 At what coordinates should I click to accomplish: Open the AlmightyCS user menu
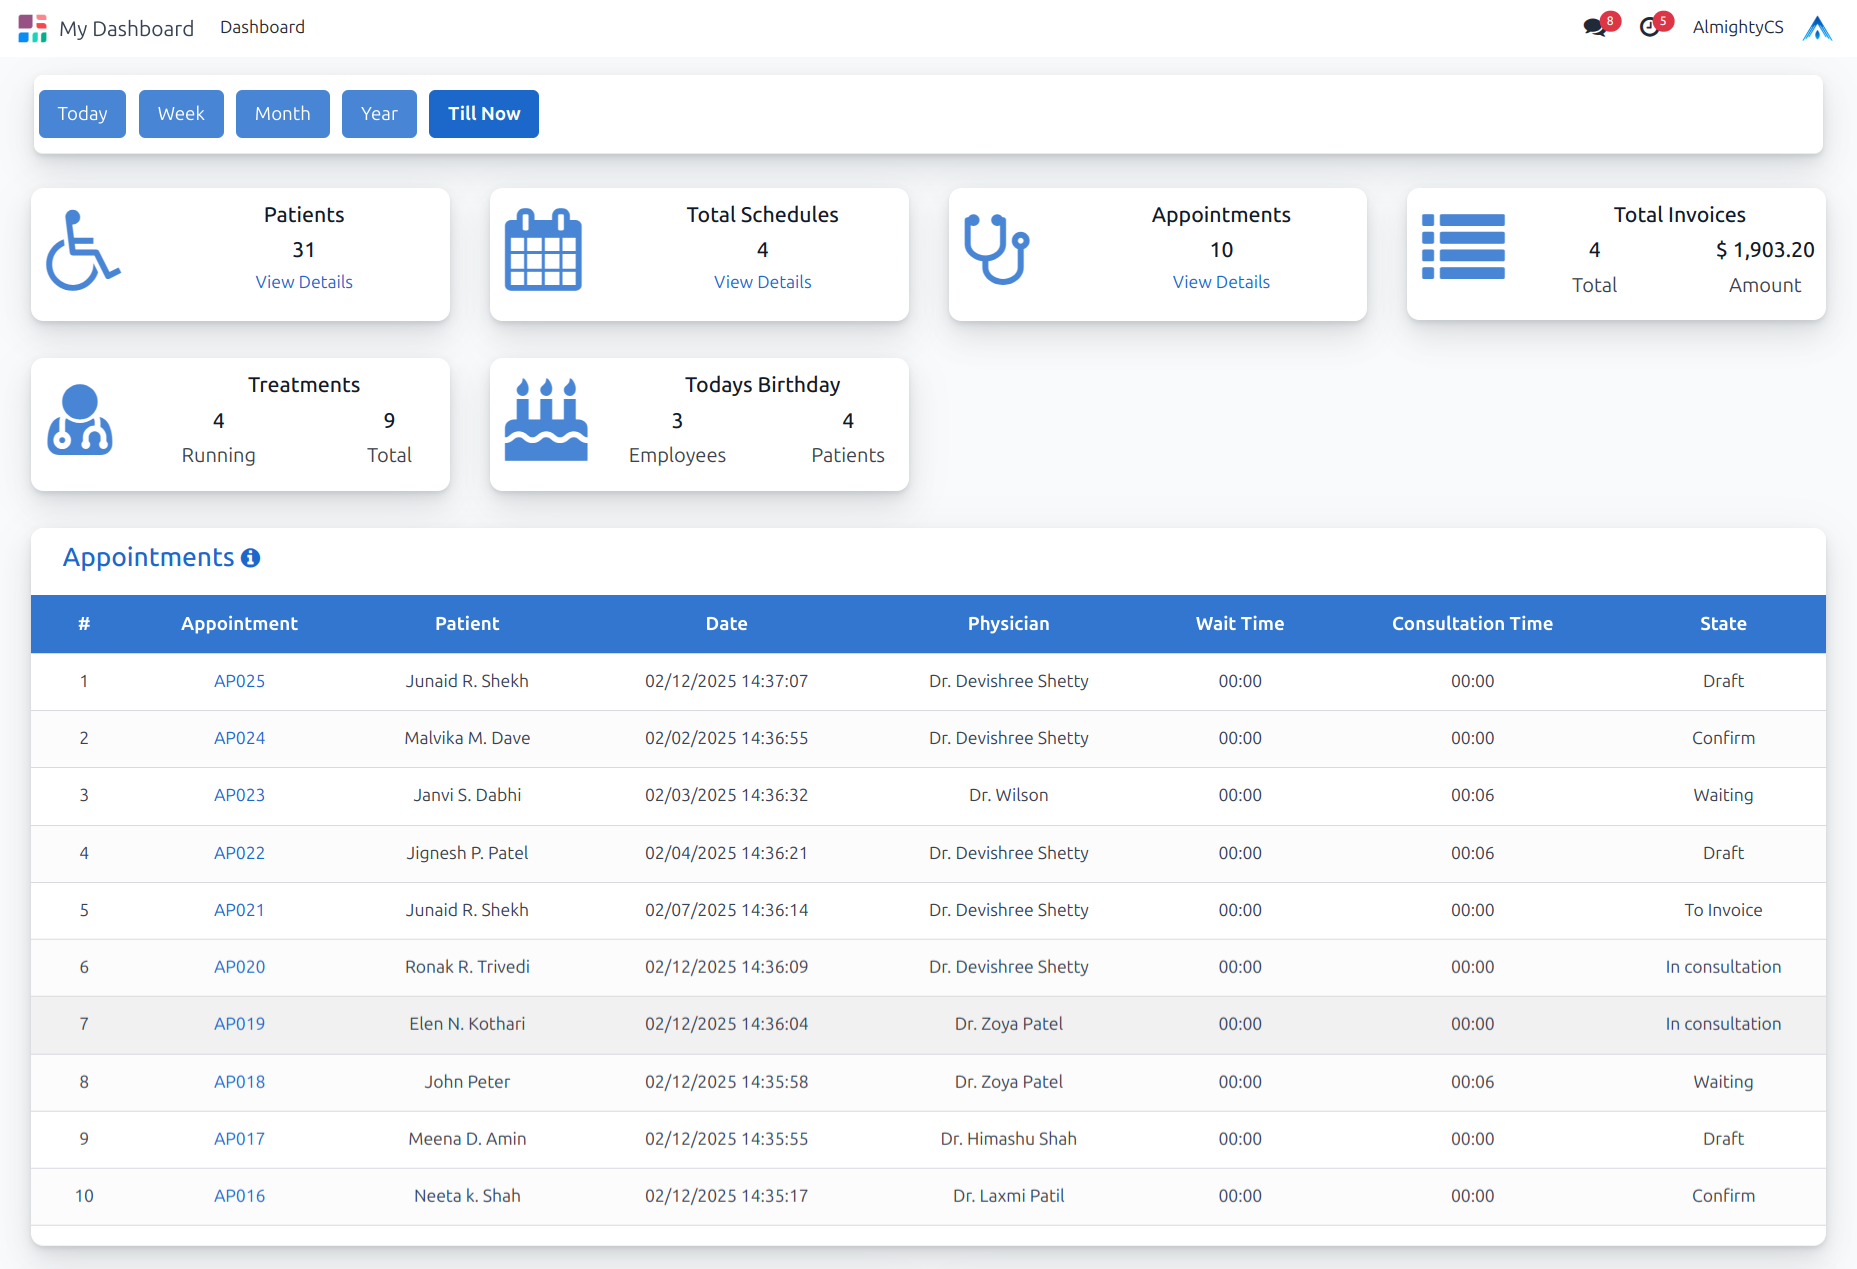coord(1737,28)
